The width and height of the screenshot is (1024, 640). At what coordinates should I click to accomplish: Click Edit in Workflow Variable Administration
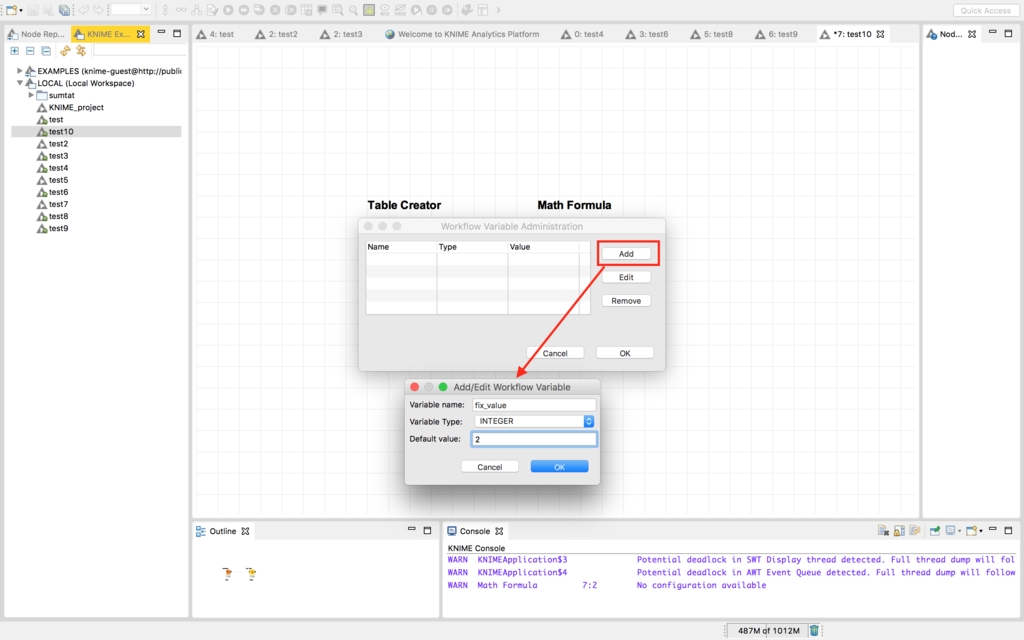point(626,277)
